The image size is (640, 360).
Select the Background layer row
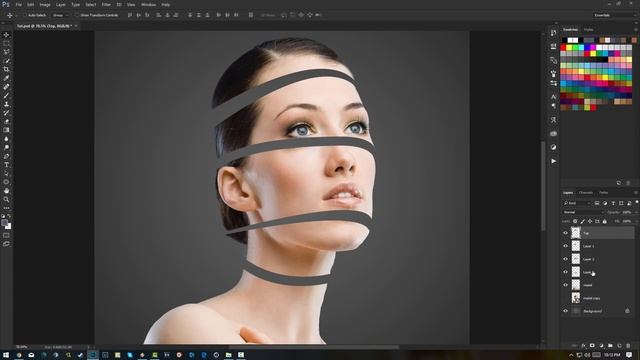coord(598,311)
